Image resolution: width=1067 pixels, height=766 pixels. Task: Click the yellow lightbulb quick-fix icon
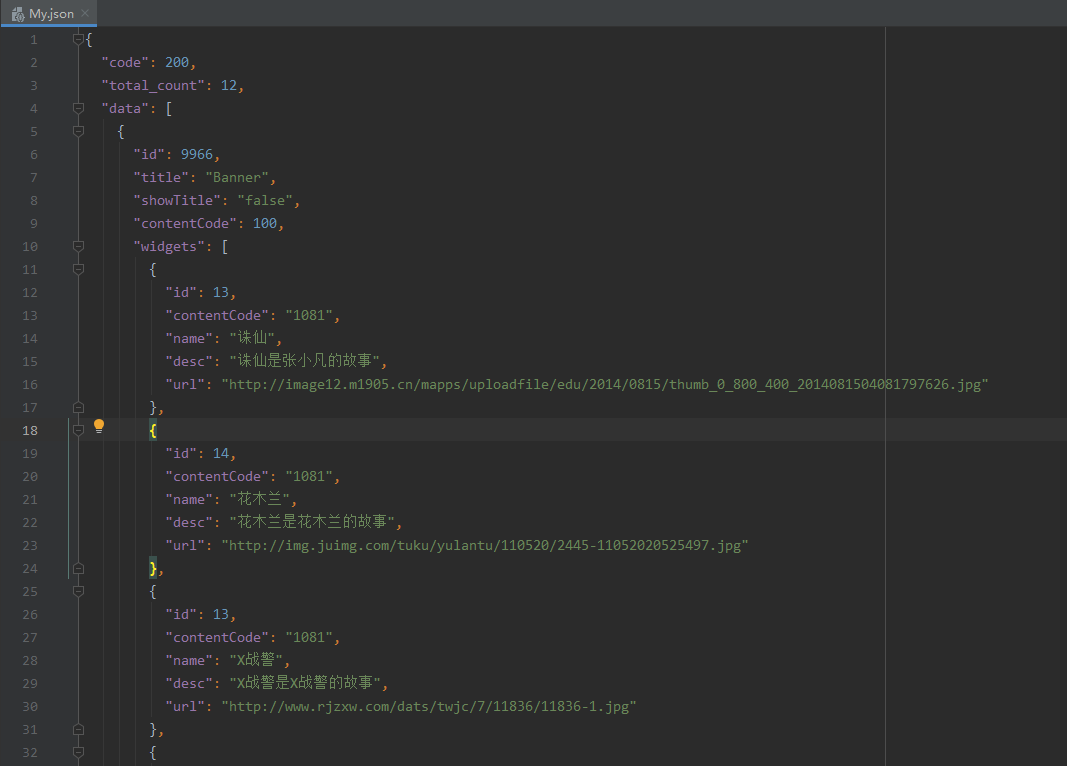point(99,427)
